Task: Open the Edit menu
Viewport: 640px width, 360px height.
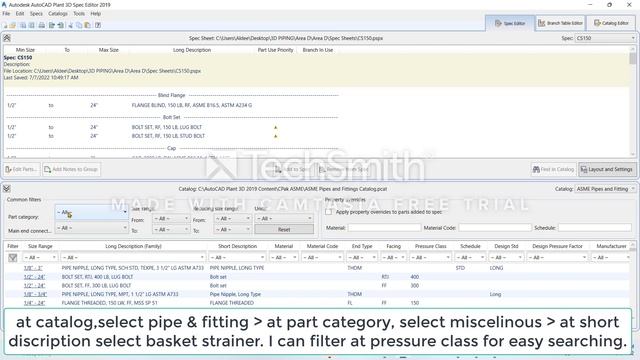Action: (20, 13)
